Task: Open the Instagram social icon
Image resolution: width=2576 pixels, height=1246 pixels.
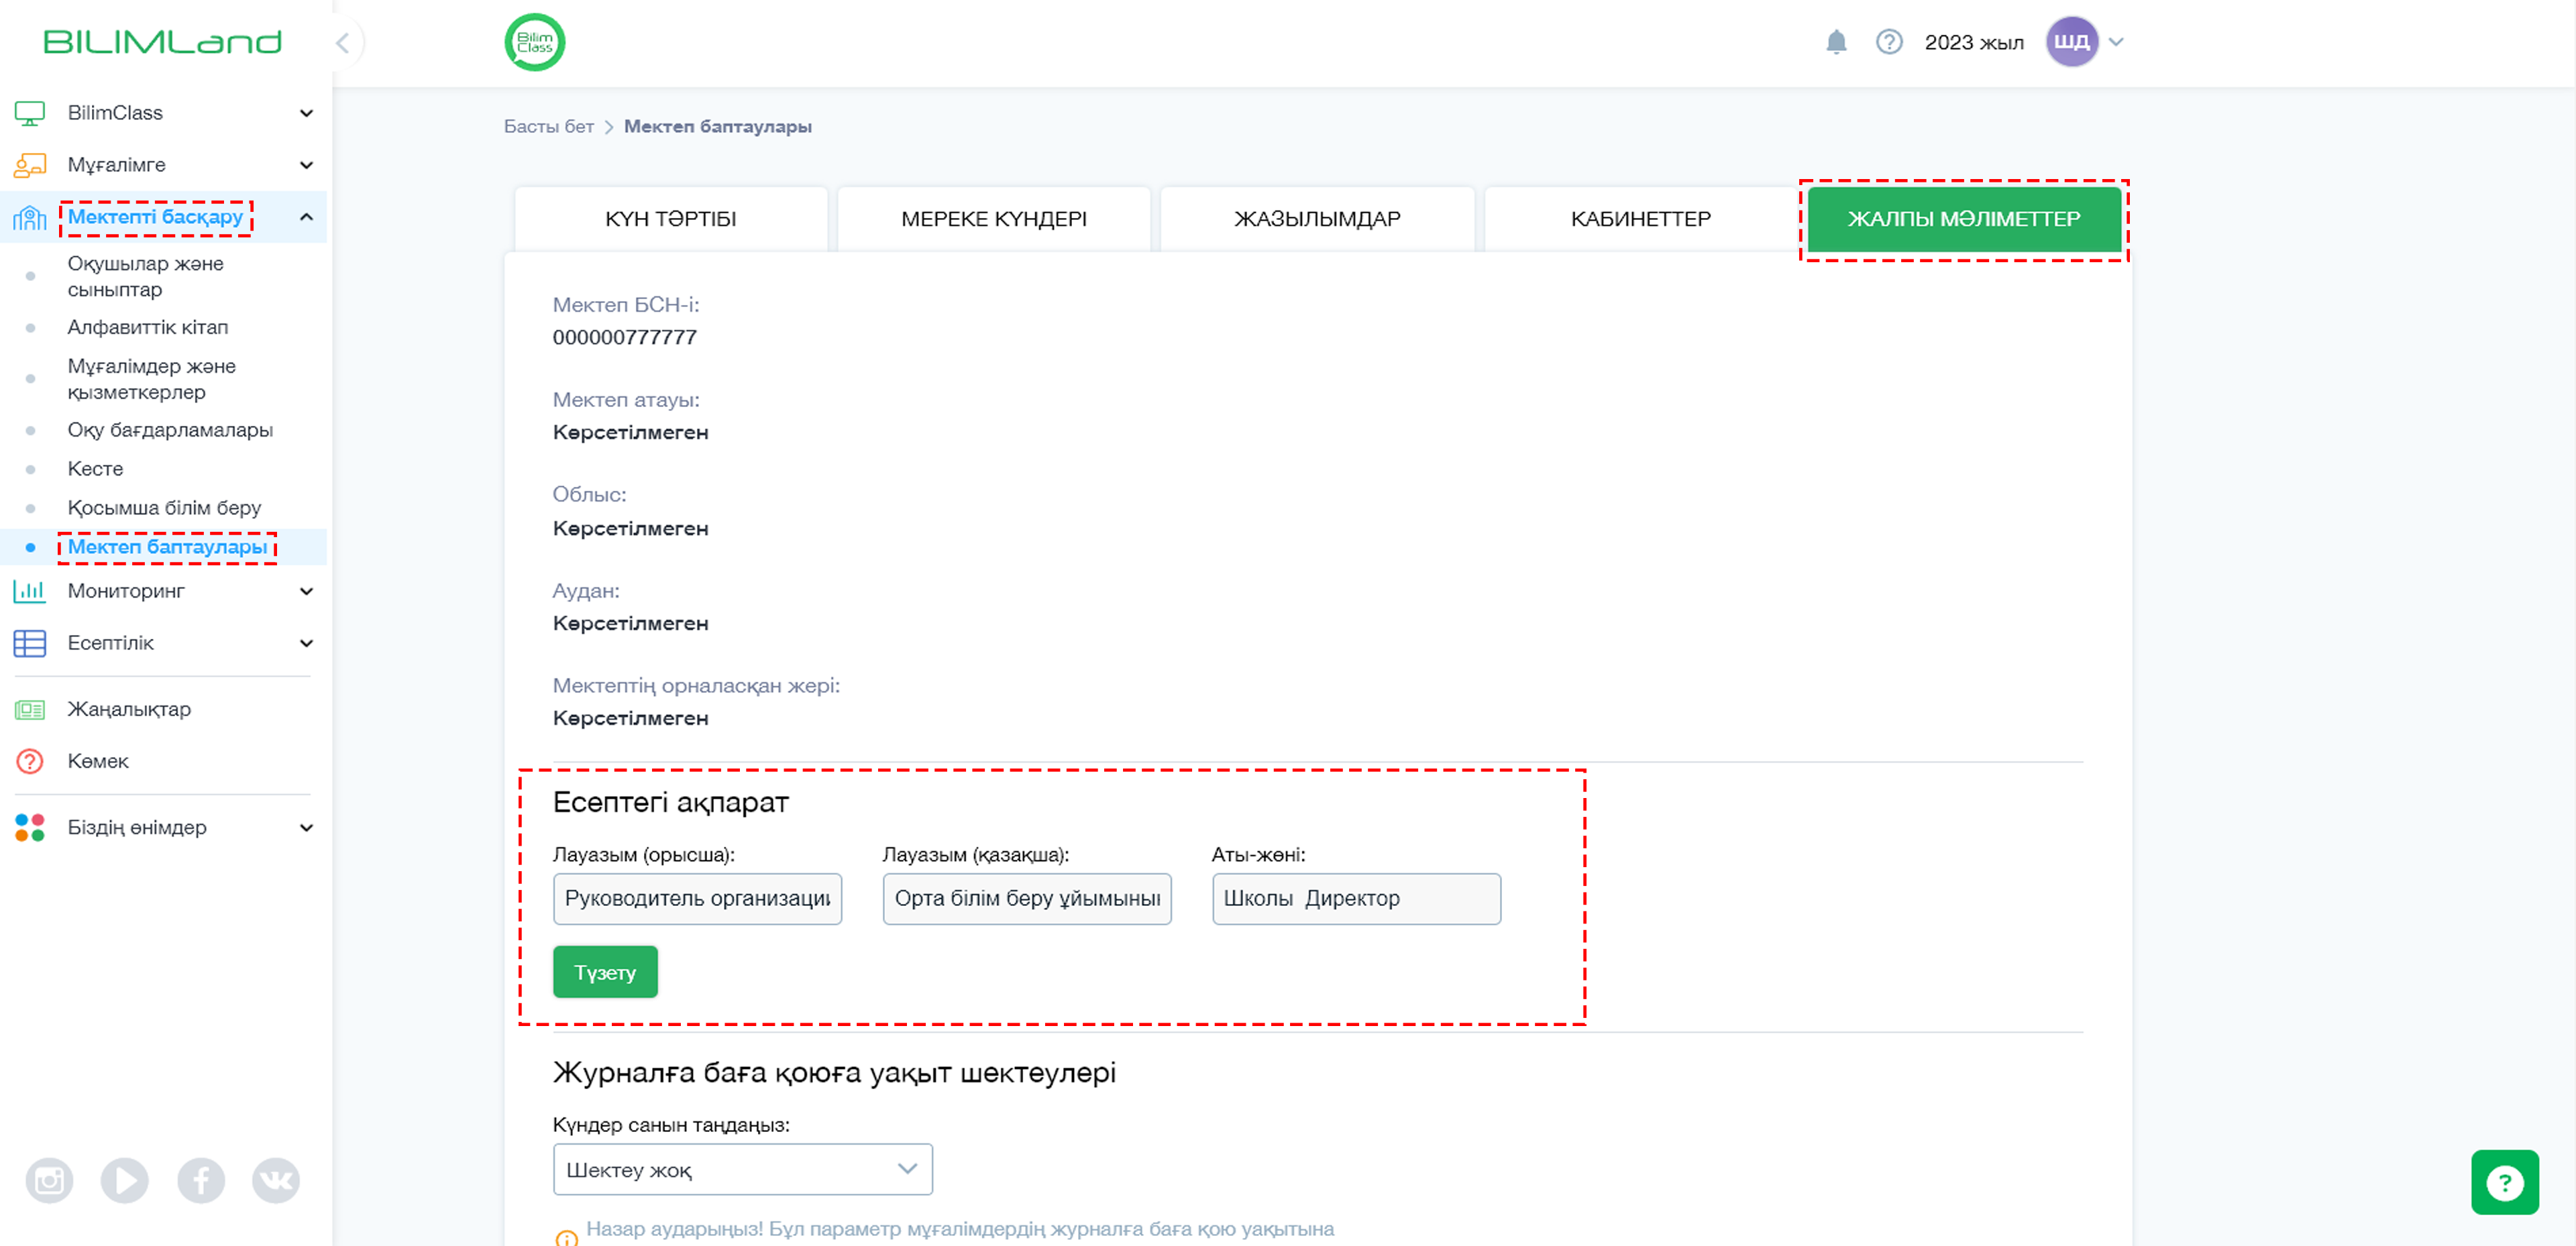Action: pyautogui.click(x=49, y=1180)
